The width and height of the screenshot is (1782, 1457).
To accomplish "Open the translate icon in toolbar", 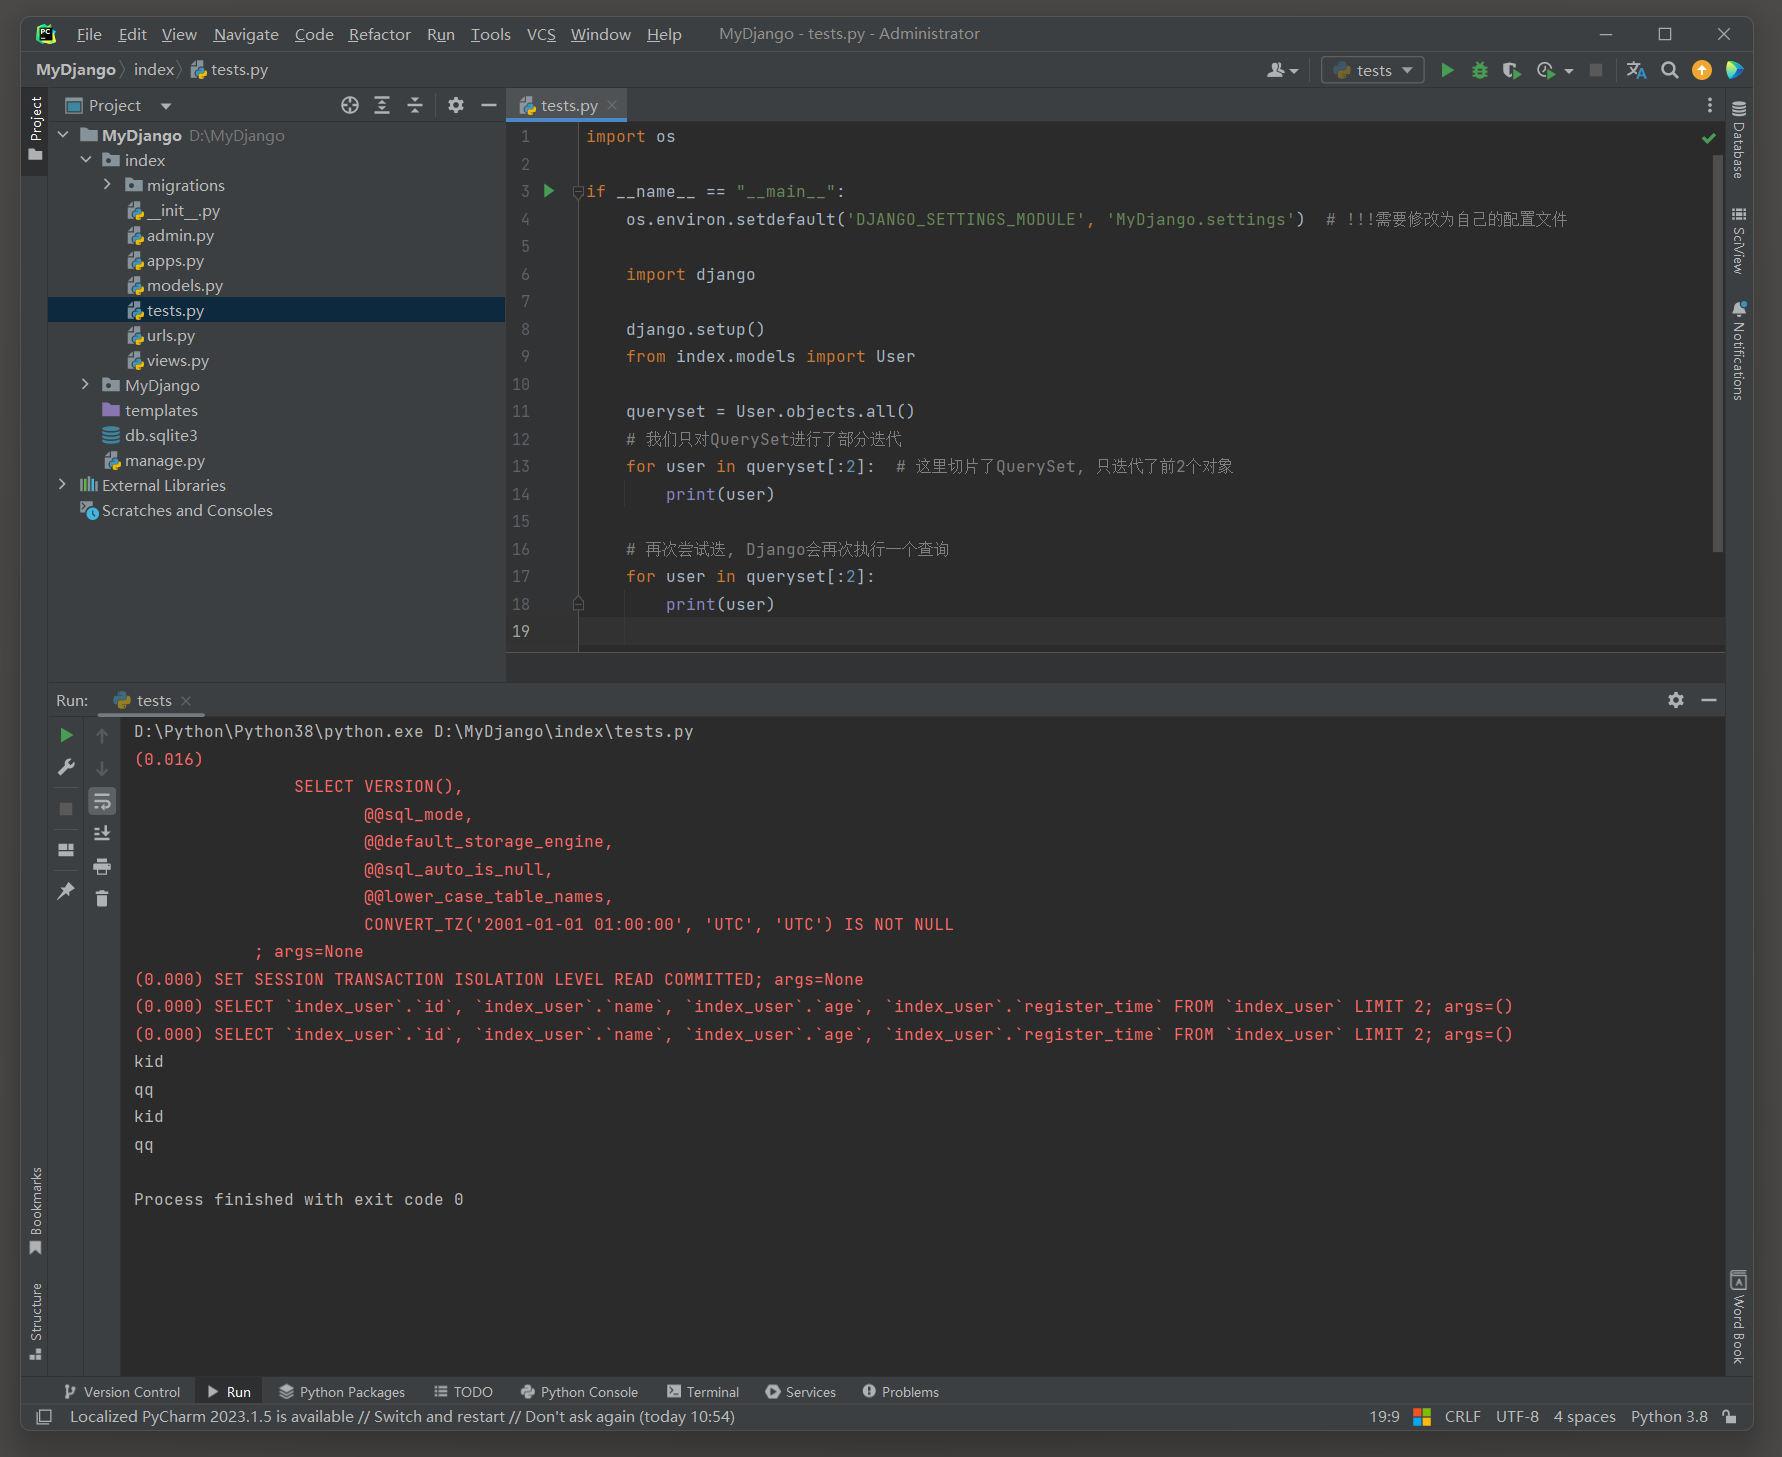I will (1636, 70).
